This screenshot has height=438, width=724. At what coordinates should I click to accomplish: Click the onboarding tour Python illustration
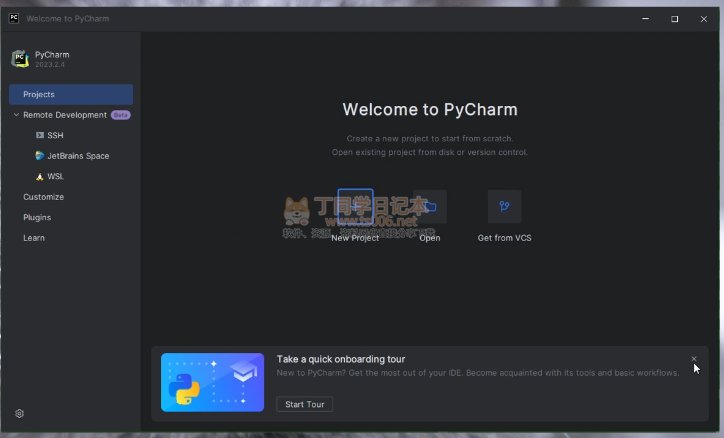(x=212, y=382)
